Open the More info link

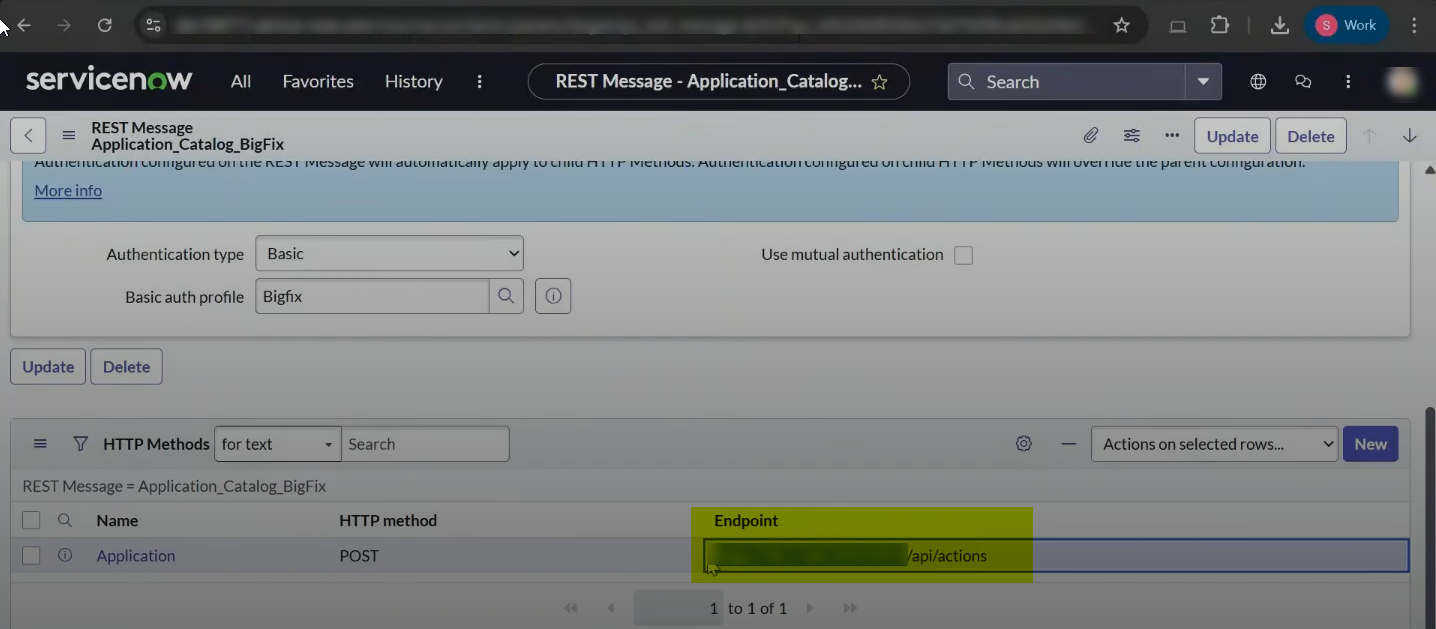point(68,190)
